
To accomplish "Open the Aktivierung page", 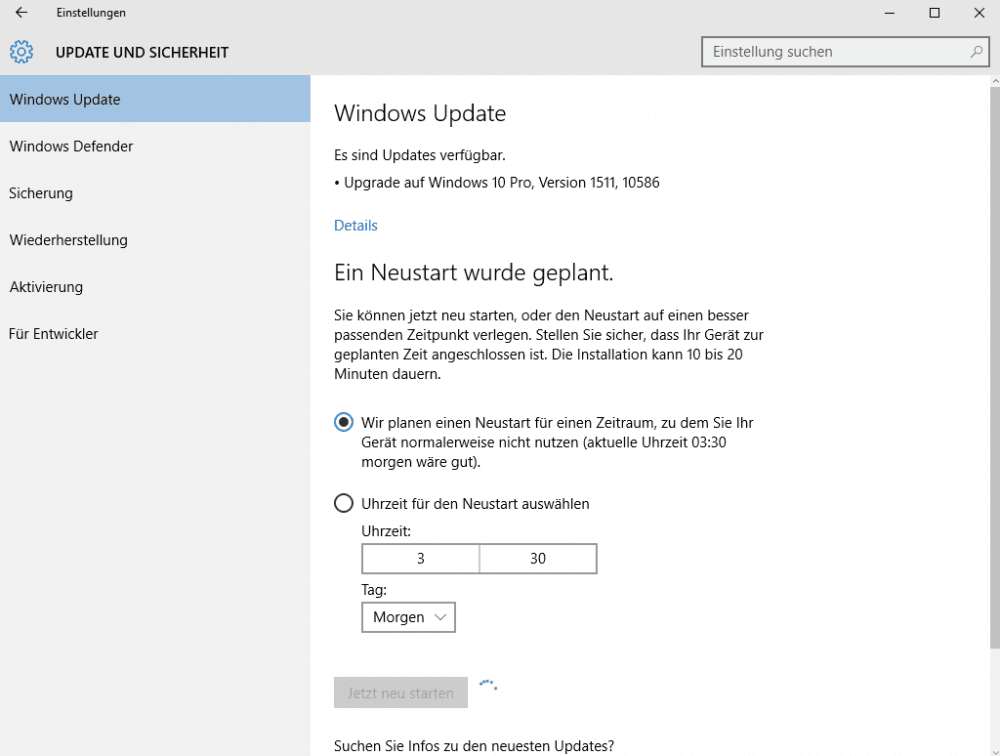I will (x=155, y=286).
